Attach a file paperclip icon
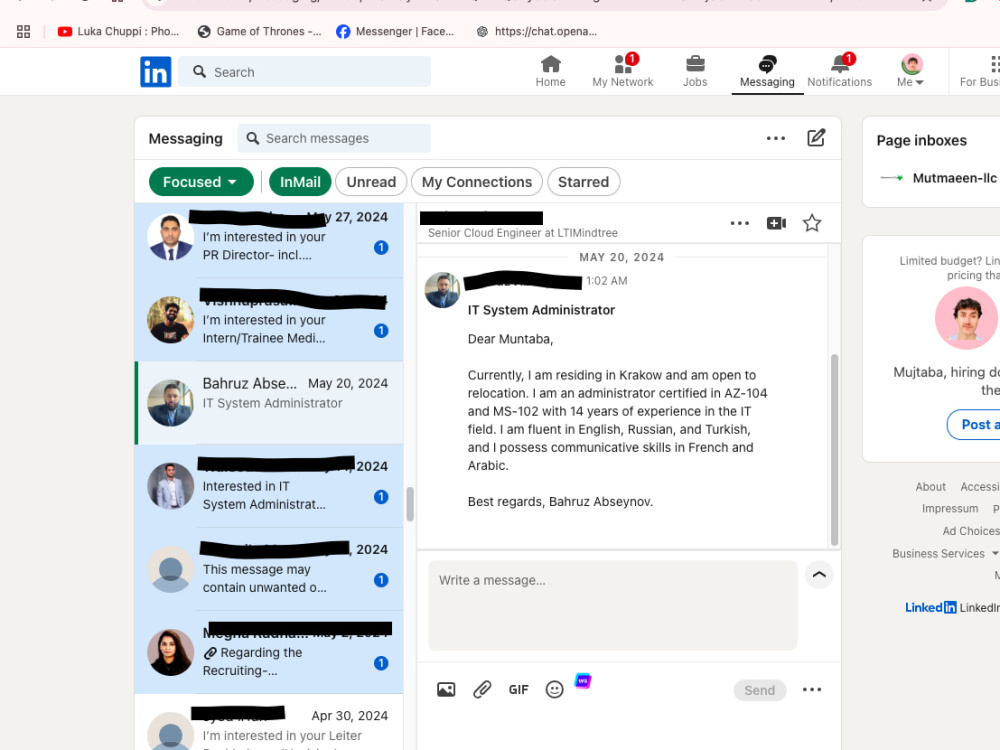This screenshot has height=750, width=1000. tap(482, 689)
